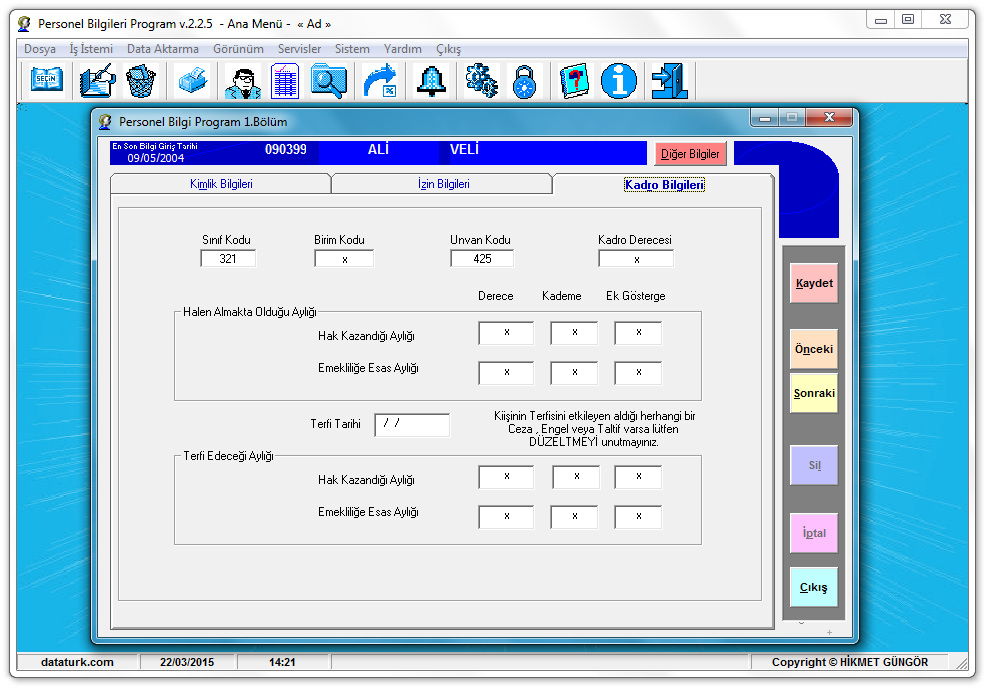This screenshot has height=687, width=985.
Task: Click dataturk.com in the status bar
Action: point(77,662)
